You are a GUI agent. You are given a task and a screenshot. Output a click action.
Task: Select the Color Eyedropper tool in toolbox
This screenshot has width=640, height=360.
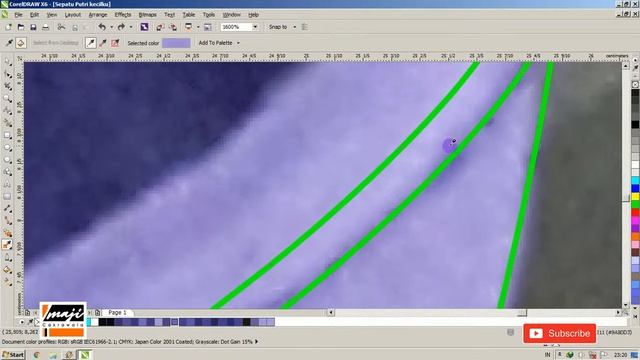[7, 245]
